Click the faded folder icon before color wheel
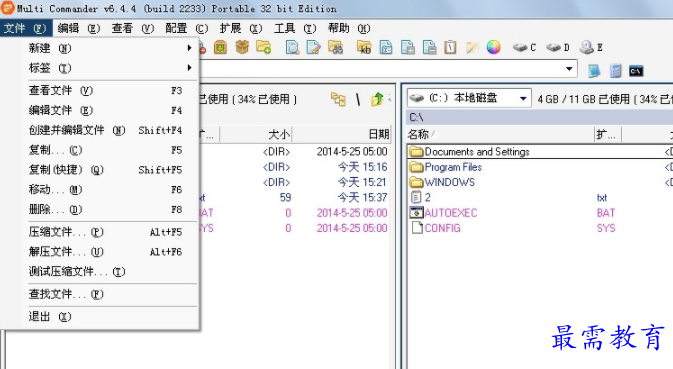The image size is (673, 369). 472,47
